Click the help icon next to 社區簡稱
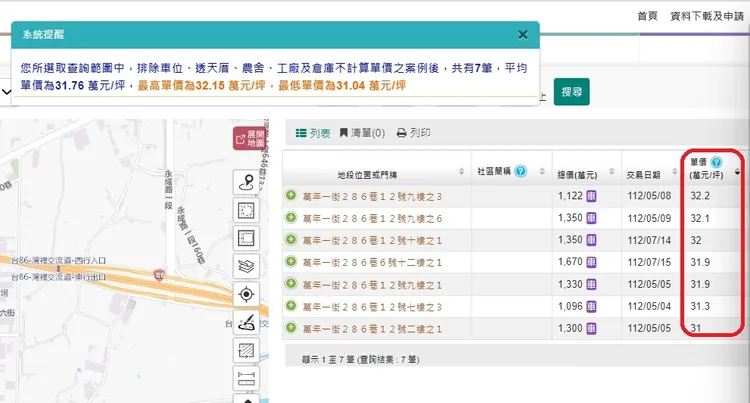Image resolution: width=750 pixels, height=403 pixels. pos(520,170)
